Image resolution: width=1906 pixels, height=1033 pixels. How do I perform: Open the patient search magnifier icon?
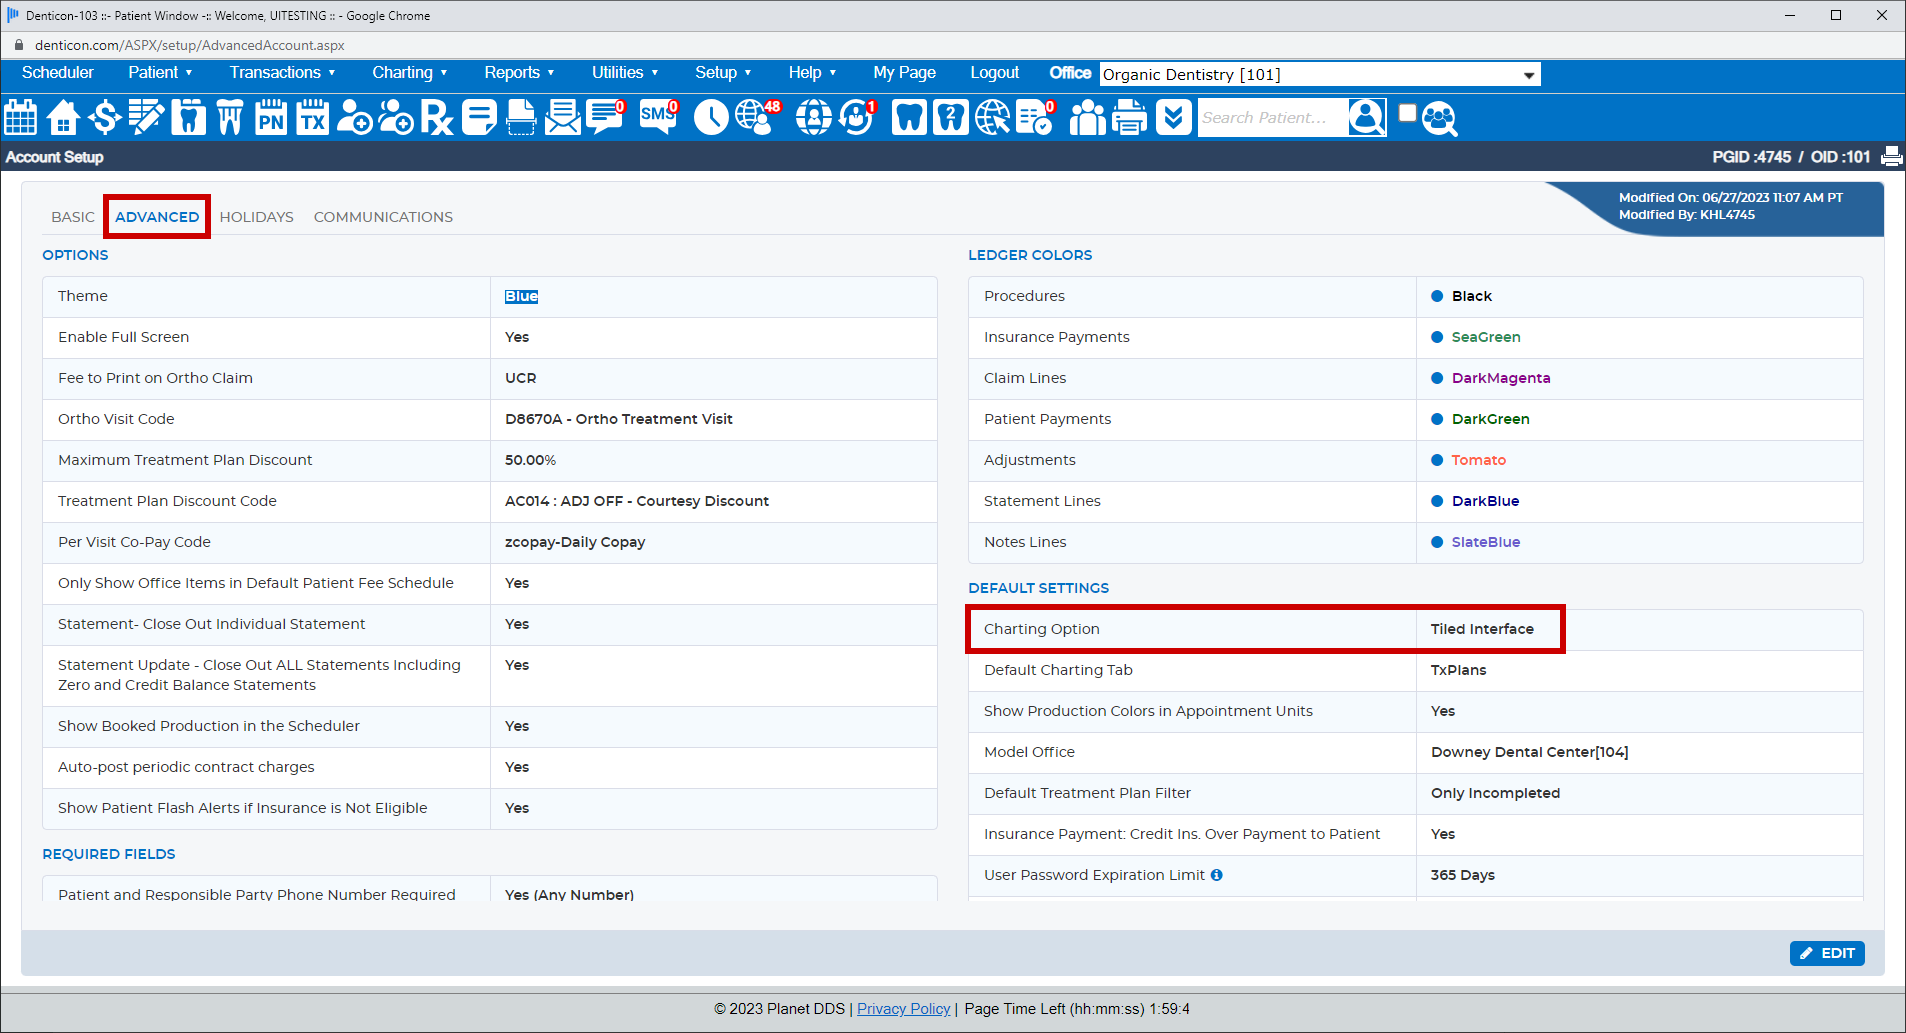[x=1366, y=117]
